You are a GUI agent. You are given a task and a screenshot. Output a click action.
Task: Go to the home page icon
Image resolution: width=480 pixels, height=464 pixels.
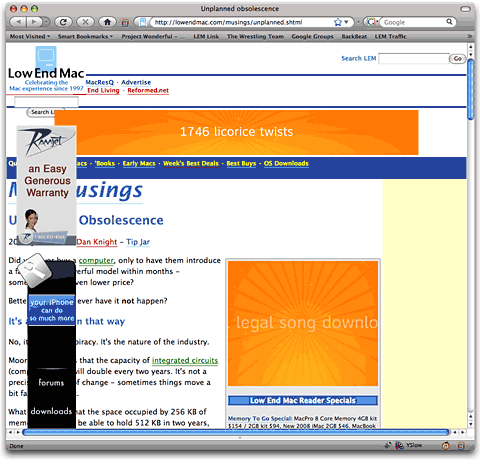coord(107,22)
